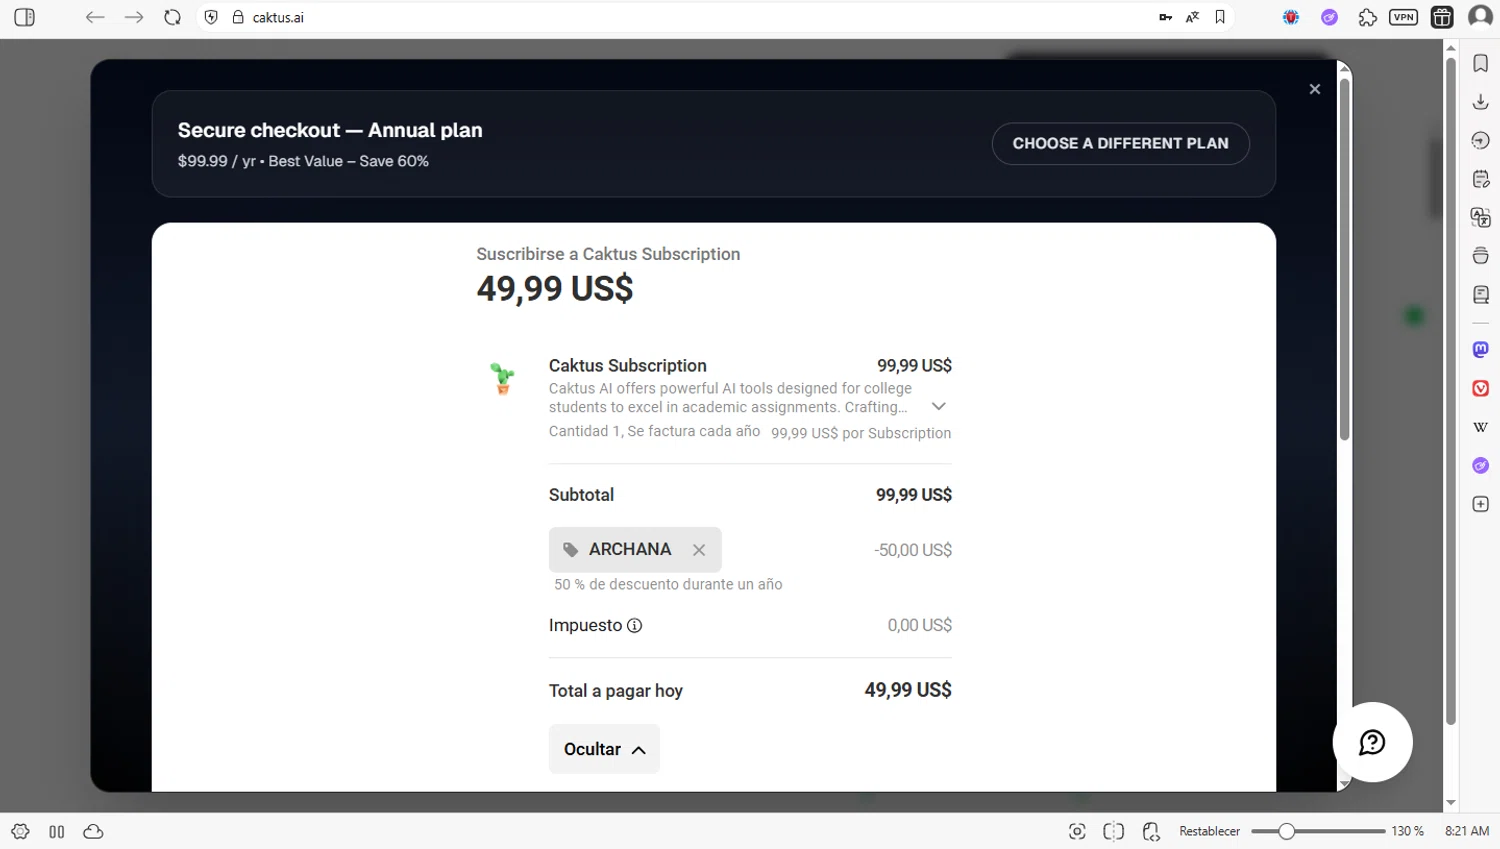1500x849 pixels.
Task: Go back to previous page
Action: (95, 17)
